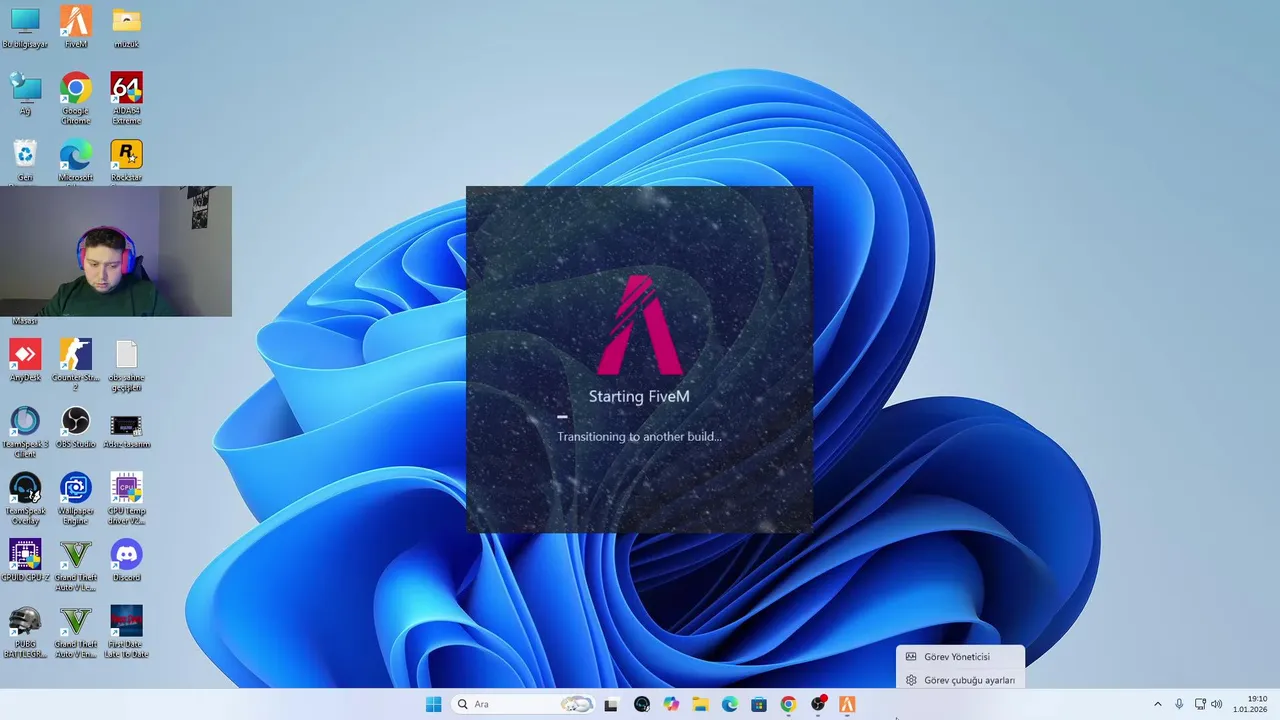Click the FiveM loading progress bar
The width and height of the screenshot is (1280, 720).
pyautogui.click(x=639, y=417)
